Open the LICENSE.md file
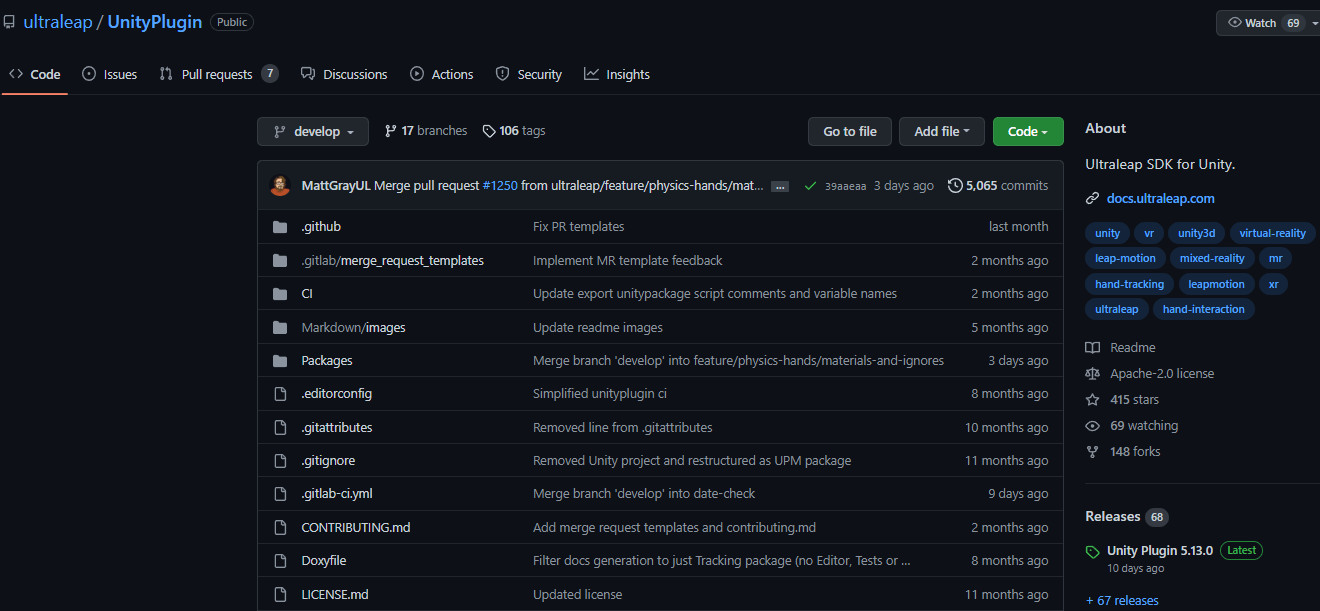 coord(335,594)
